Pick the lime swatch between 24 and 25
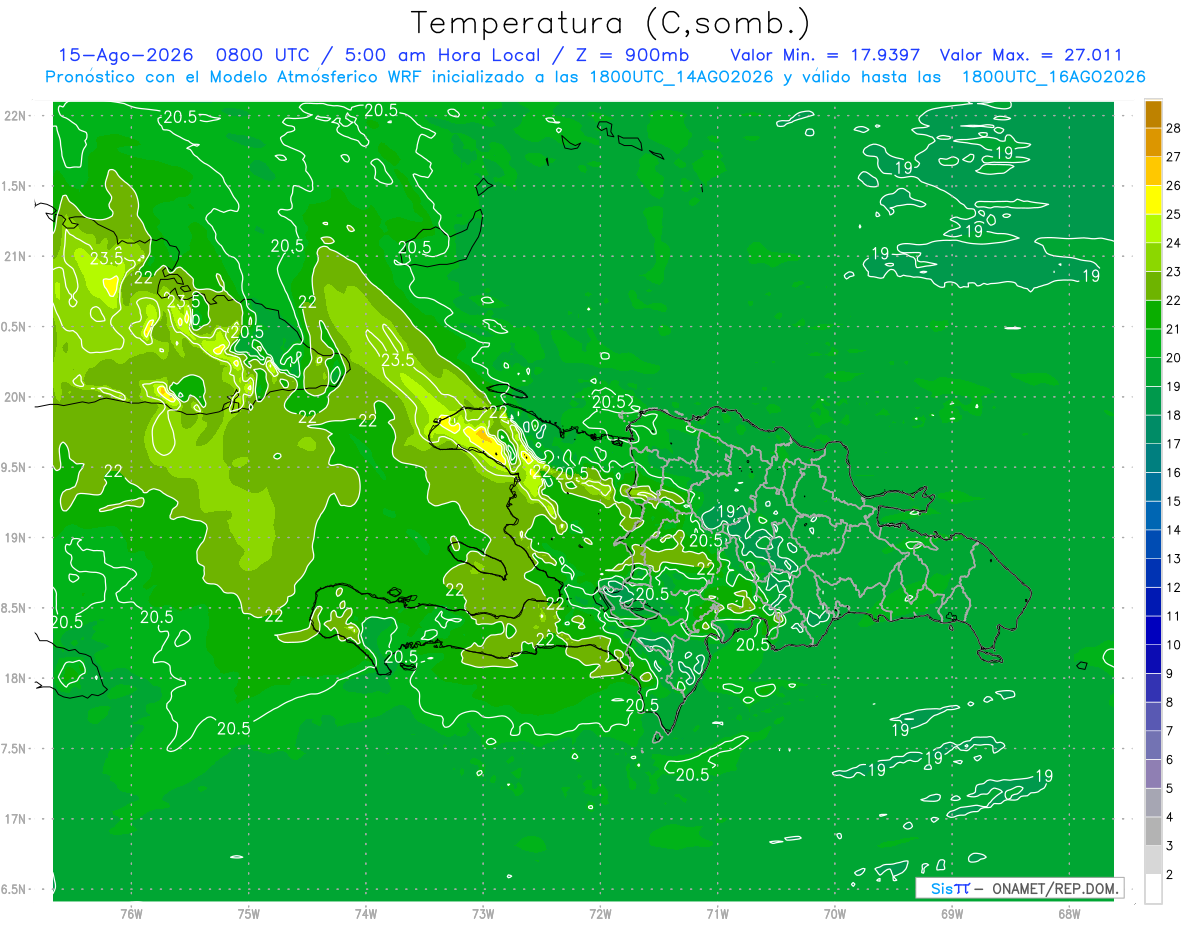The image size is (1200, 927). pyautogui.click(x=1153, y=228)
